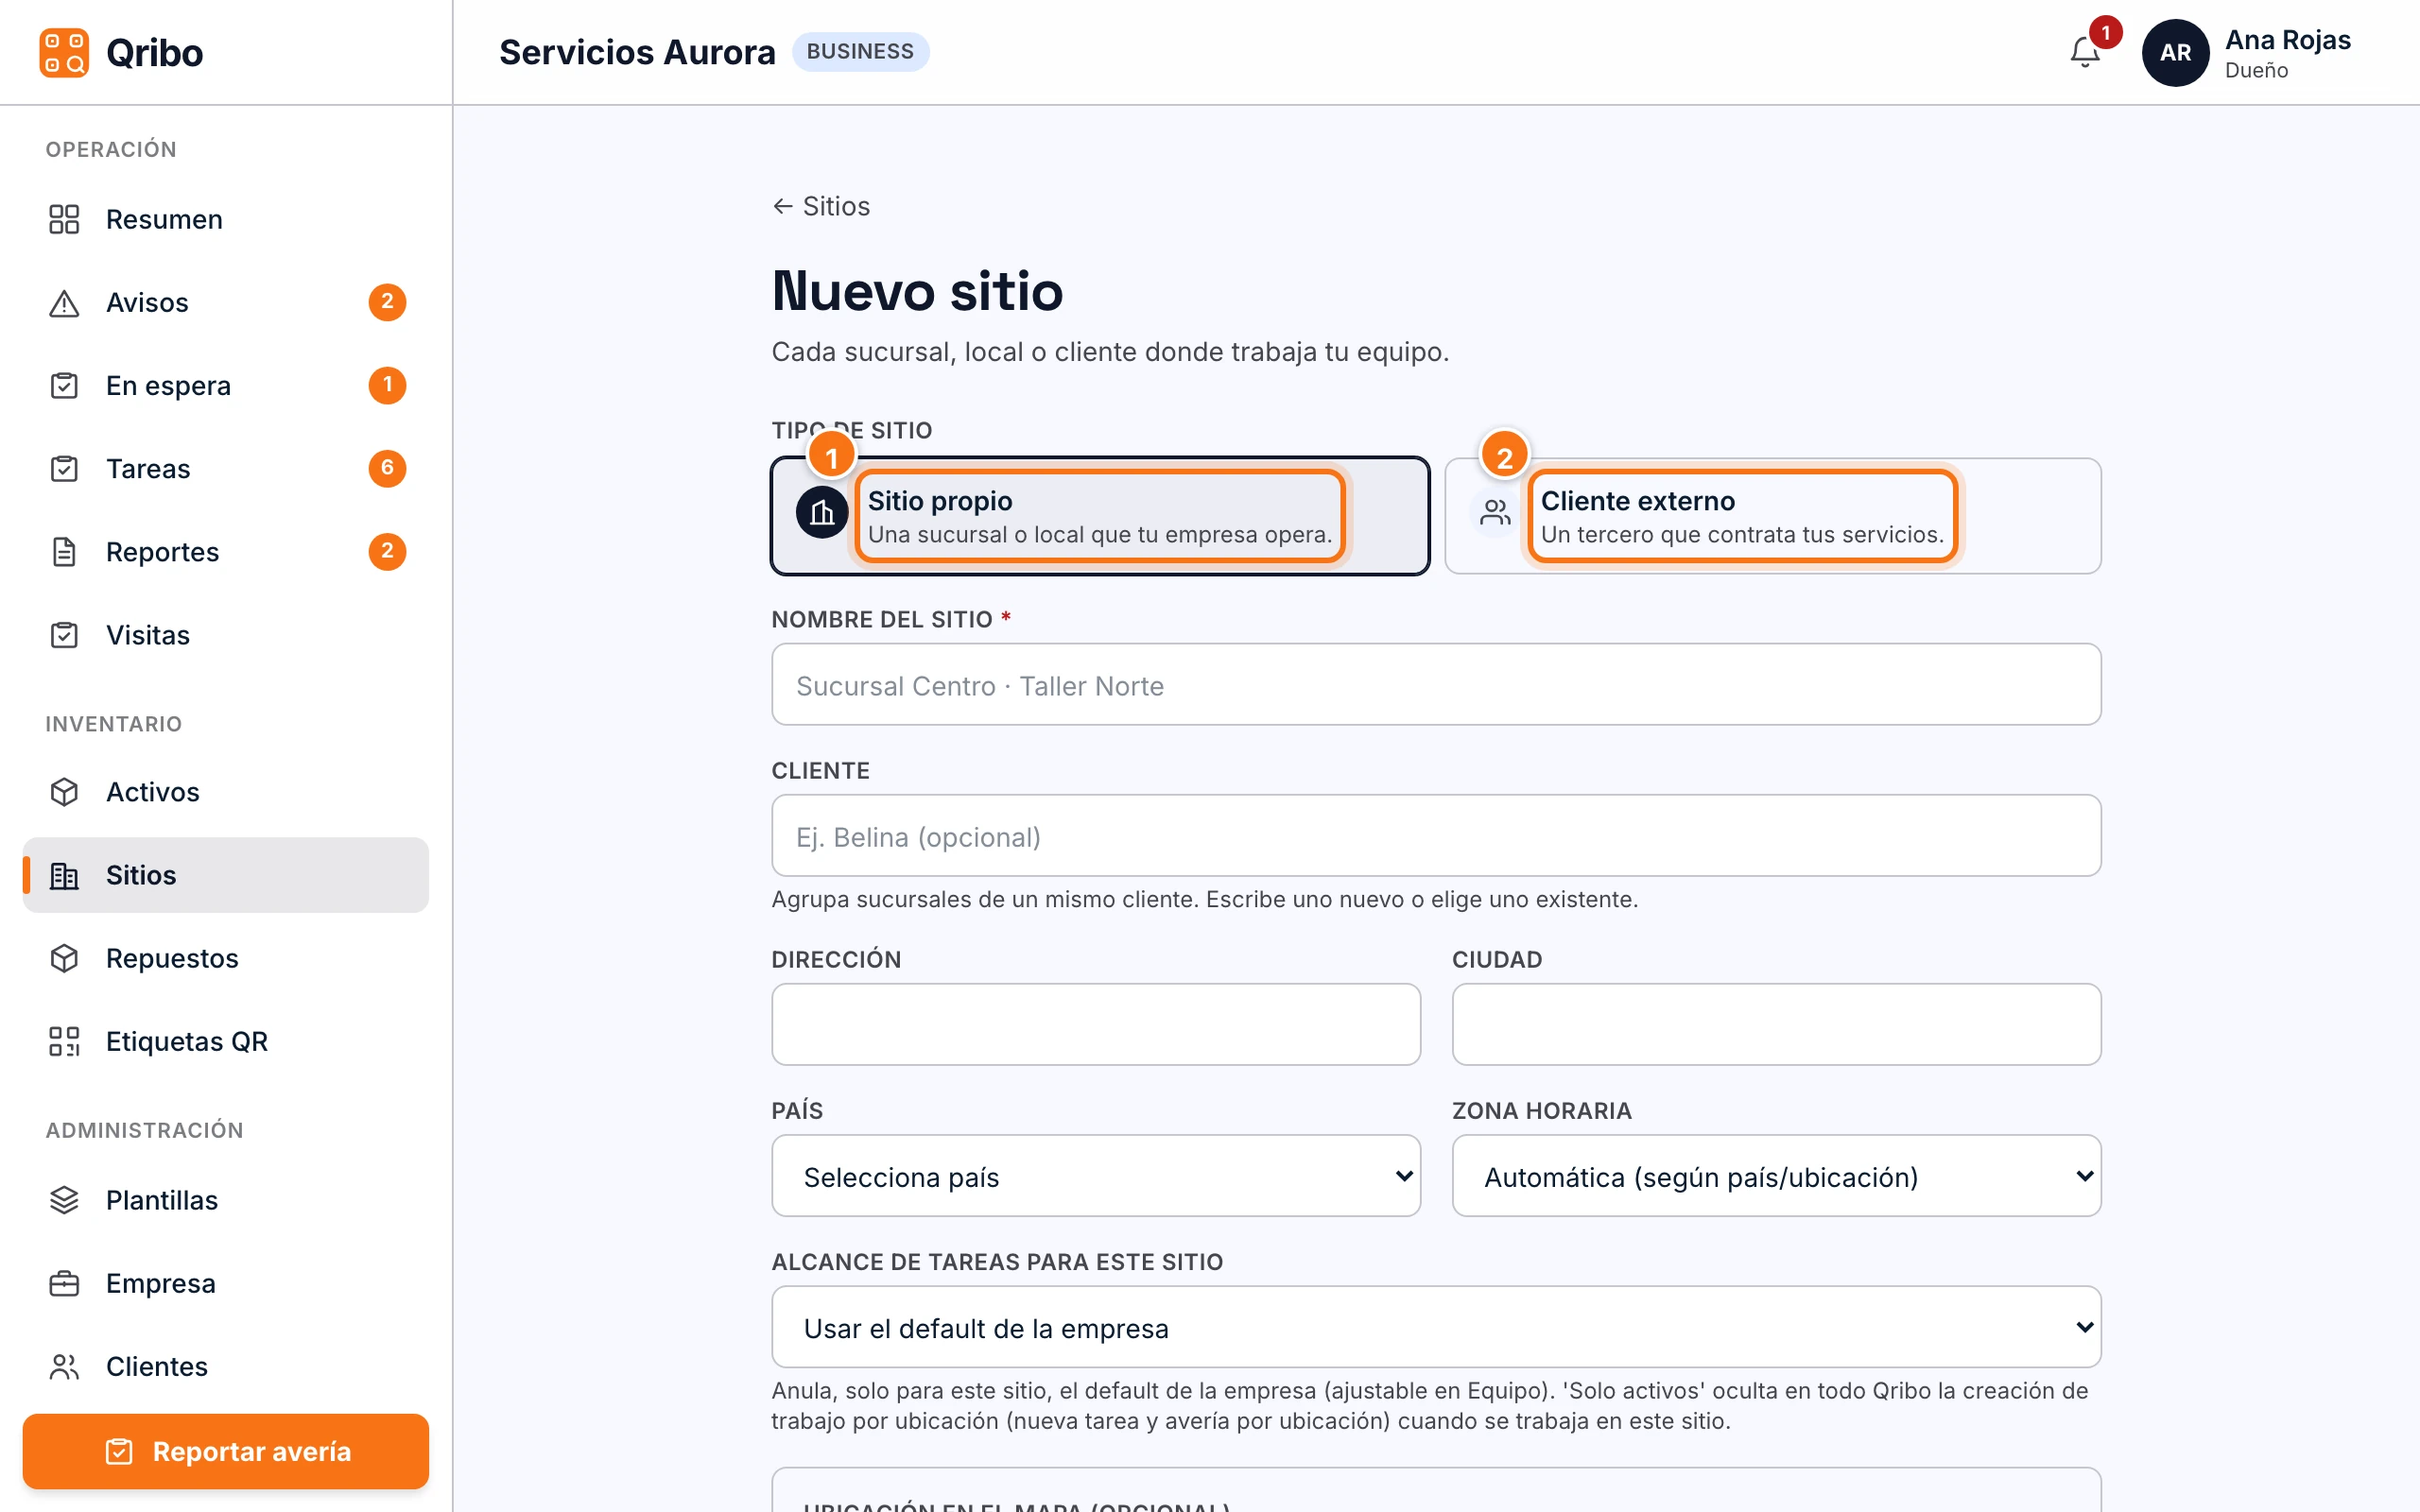This screenshot has width=2420, height=1512.
Task: Open Avisos in the sidebar
Action: (x=225, y=302)
